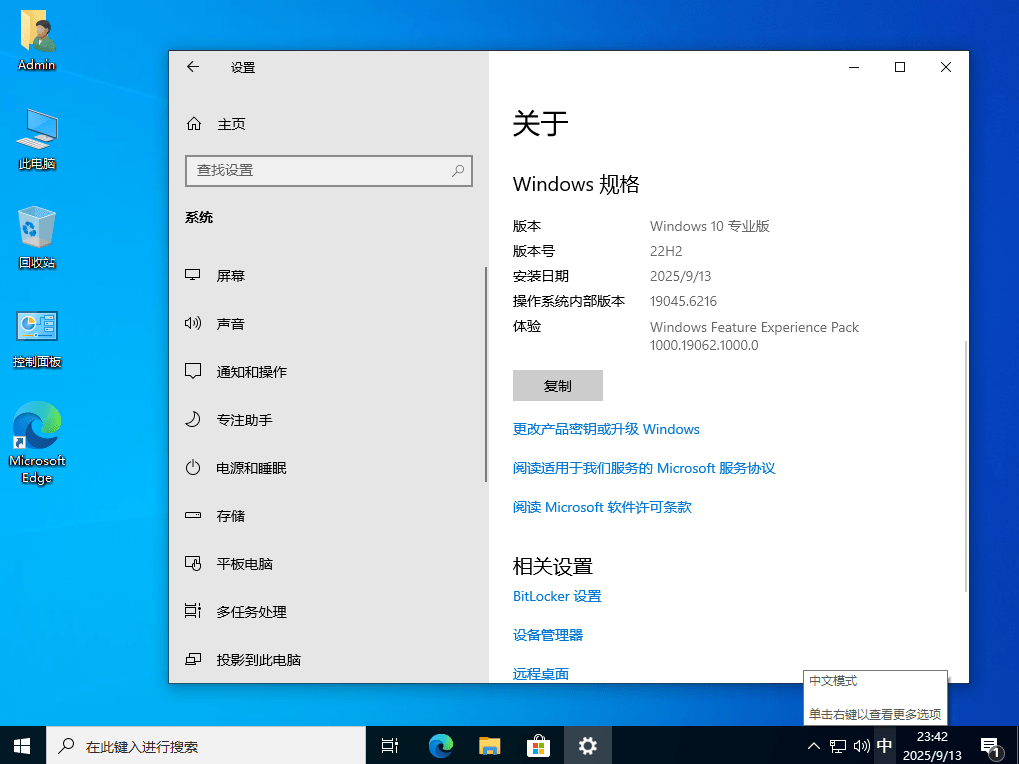Open 远程桌面 settings link
Screen dimensions: 1019x764
pos(540,673)
